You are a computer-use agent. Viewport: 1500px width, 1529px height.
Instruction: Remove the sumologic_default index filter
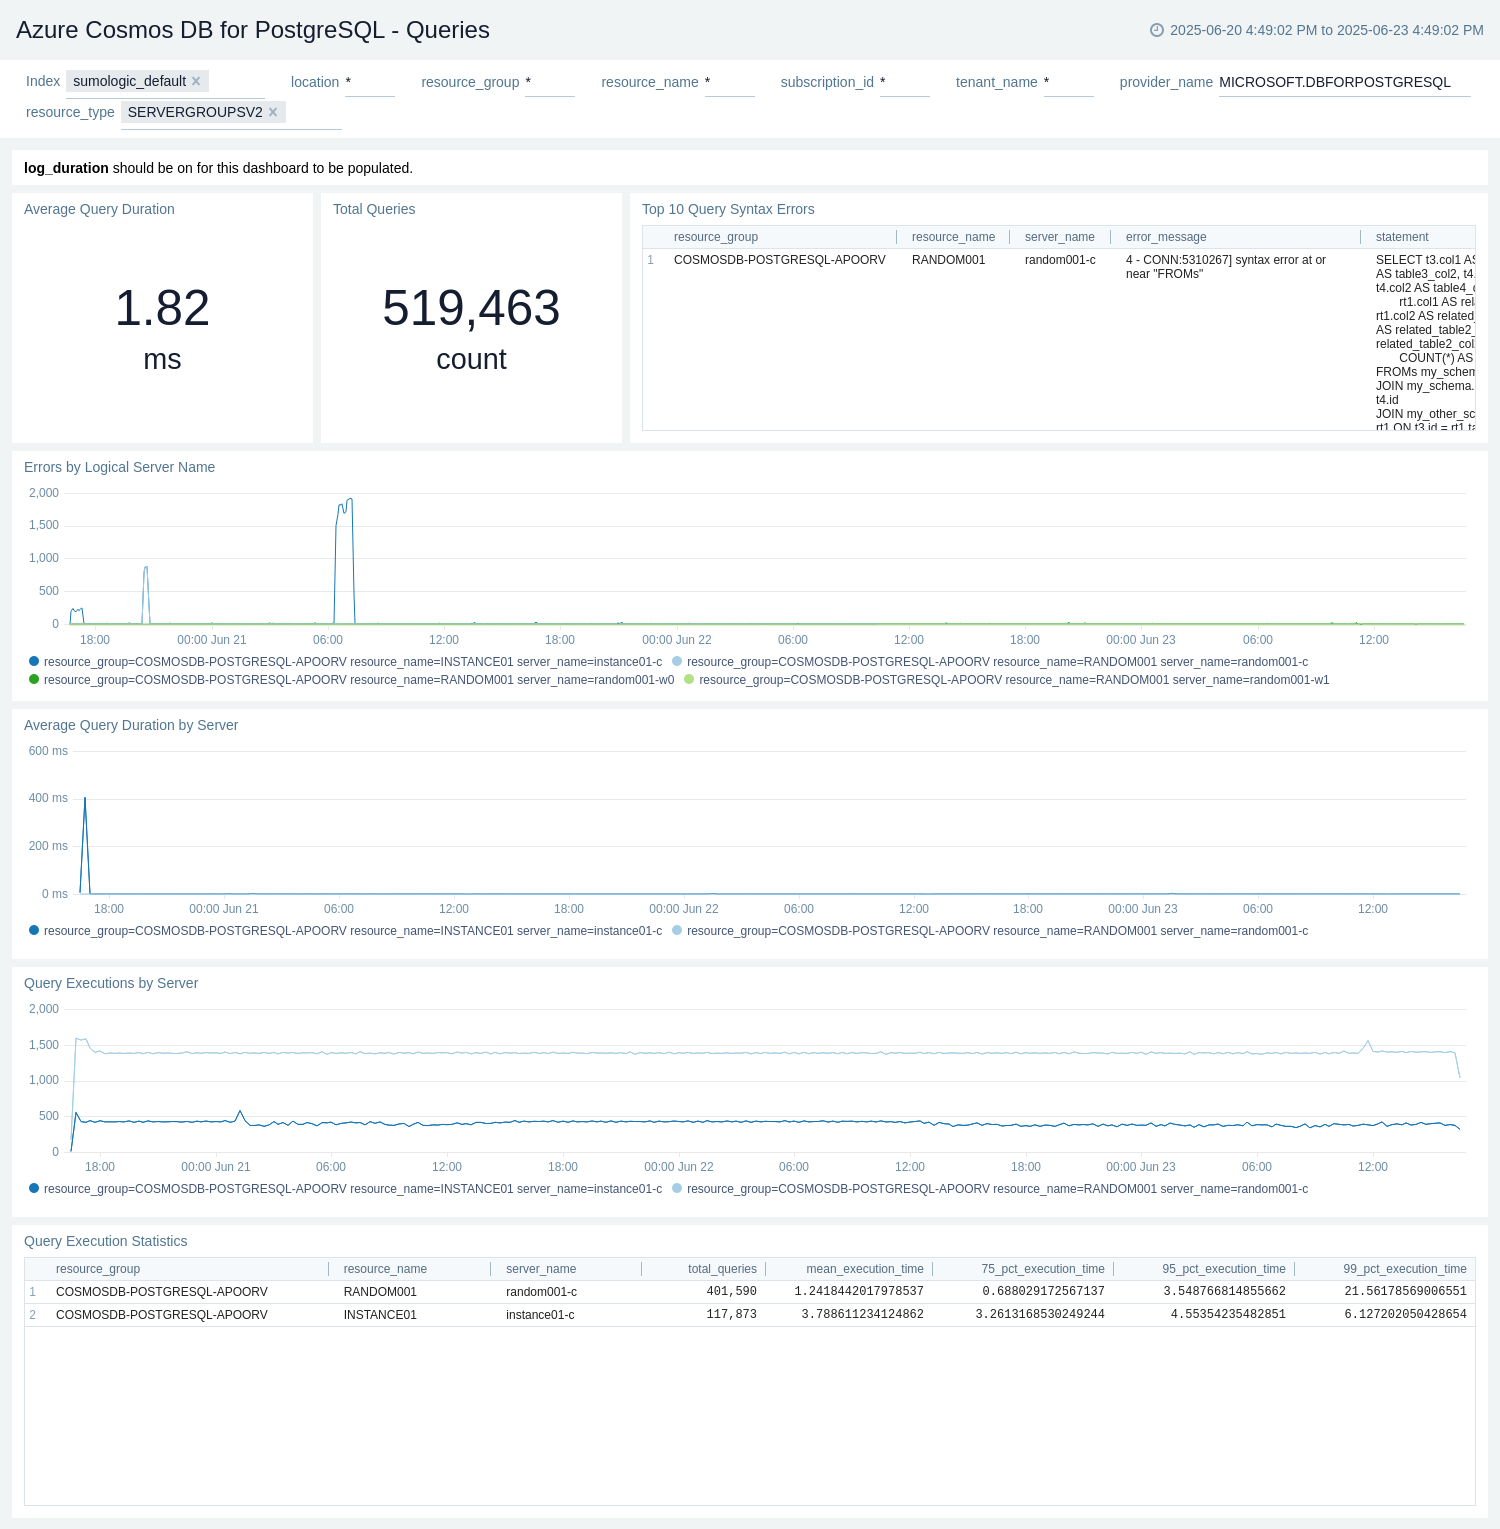coord(196,81)
